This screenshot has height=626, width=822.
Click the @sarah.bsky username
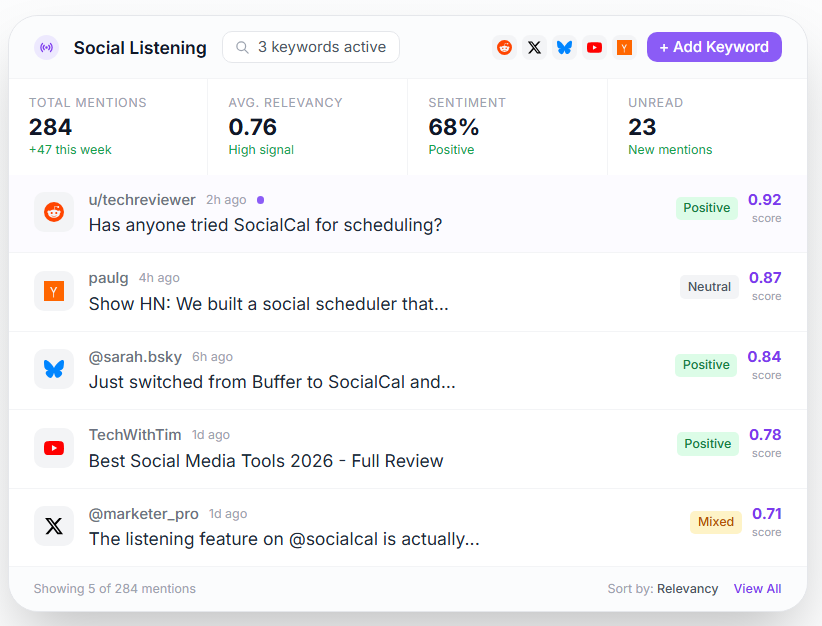click(x=135, y=357)
